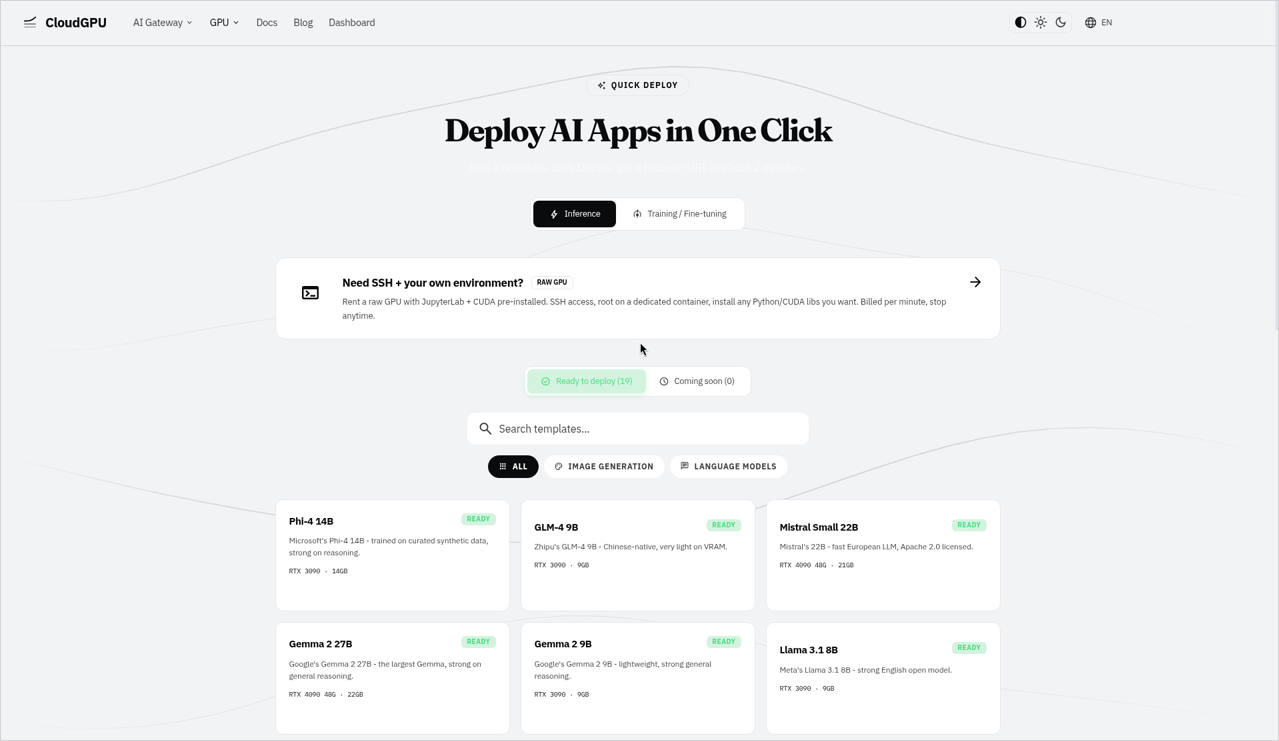The height and width of the screenshot is (741, 1279).
Task: Click READY badge on GLM-4 9B card
Action: pyautogui.click(x=723, y=525)
